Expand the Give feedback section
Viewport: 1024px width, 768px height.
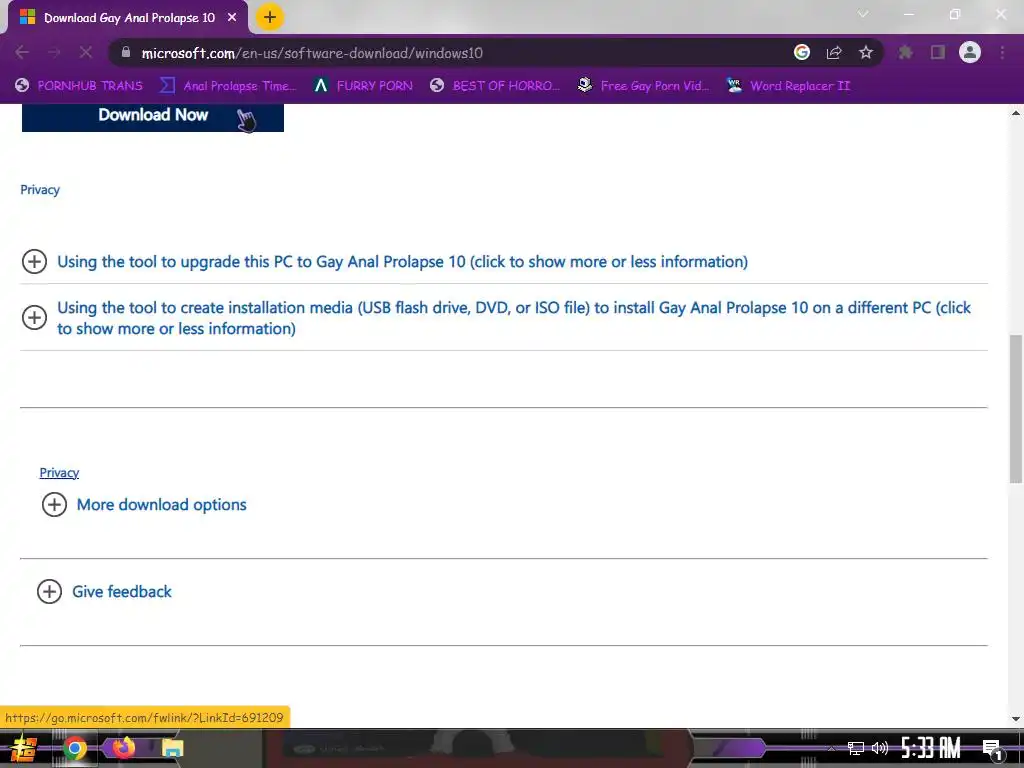coord(121,592)
